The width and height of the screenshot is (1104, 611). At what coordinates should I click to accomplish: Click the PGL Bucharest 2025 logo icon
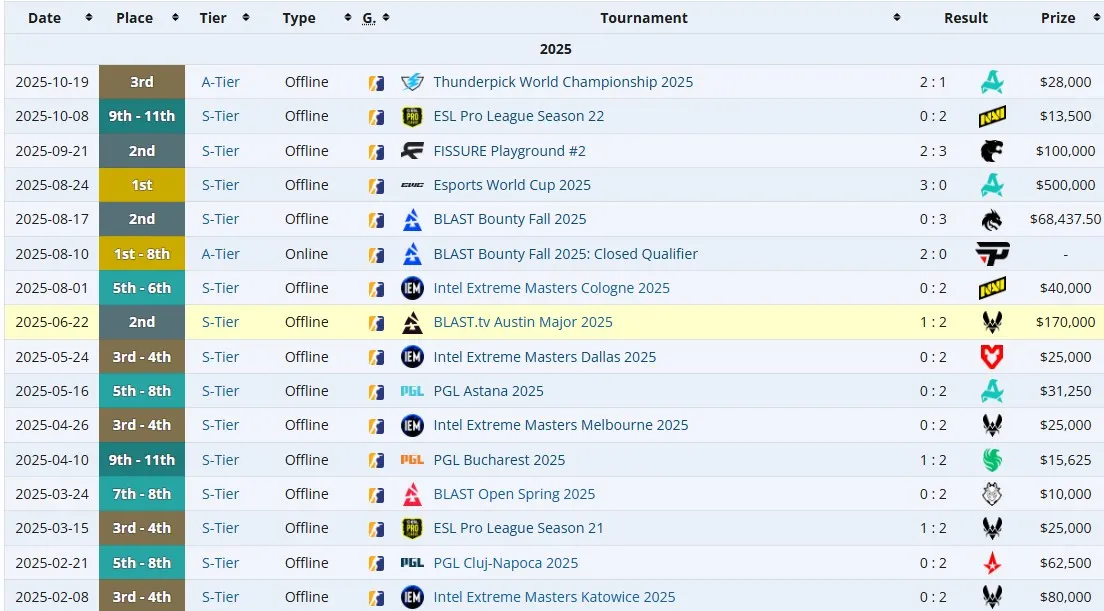[412, 460]
